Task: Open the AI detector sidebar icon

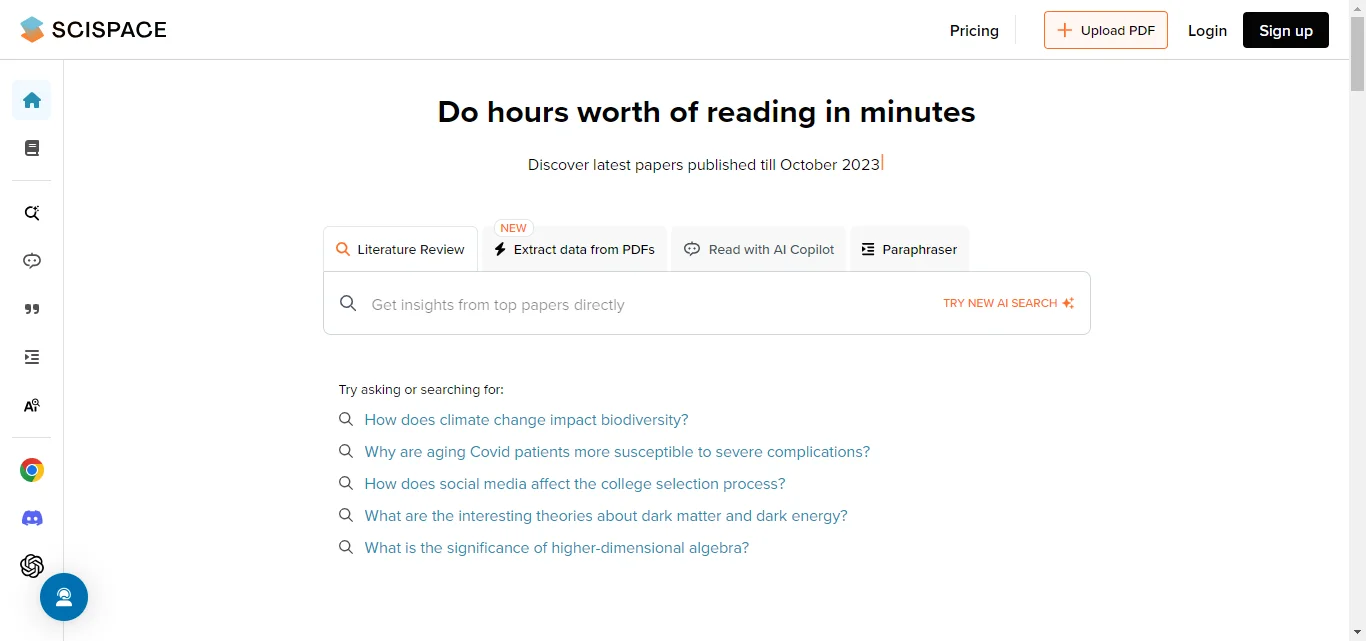Action: click(x=32, y=405)
